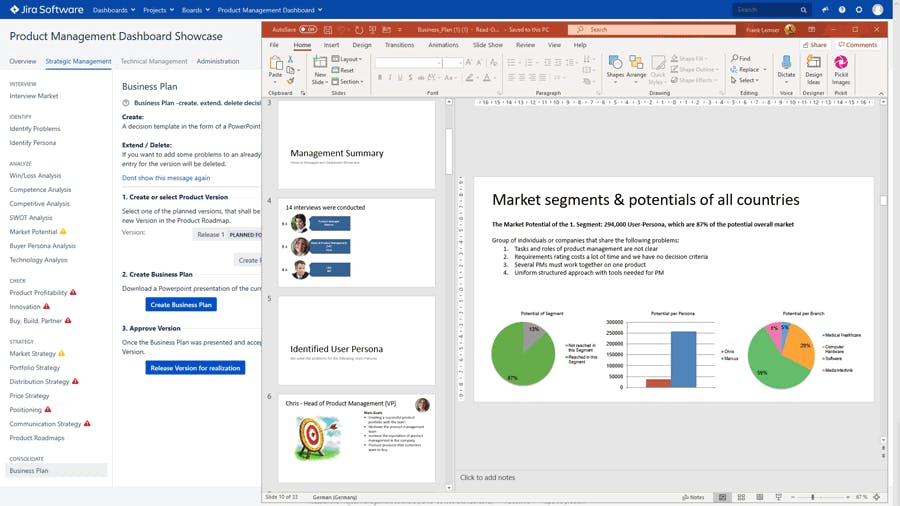The image size is (900, 506).
Task: Open the Jira Projects dropdown
Action: pos(157,10)
